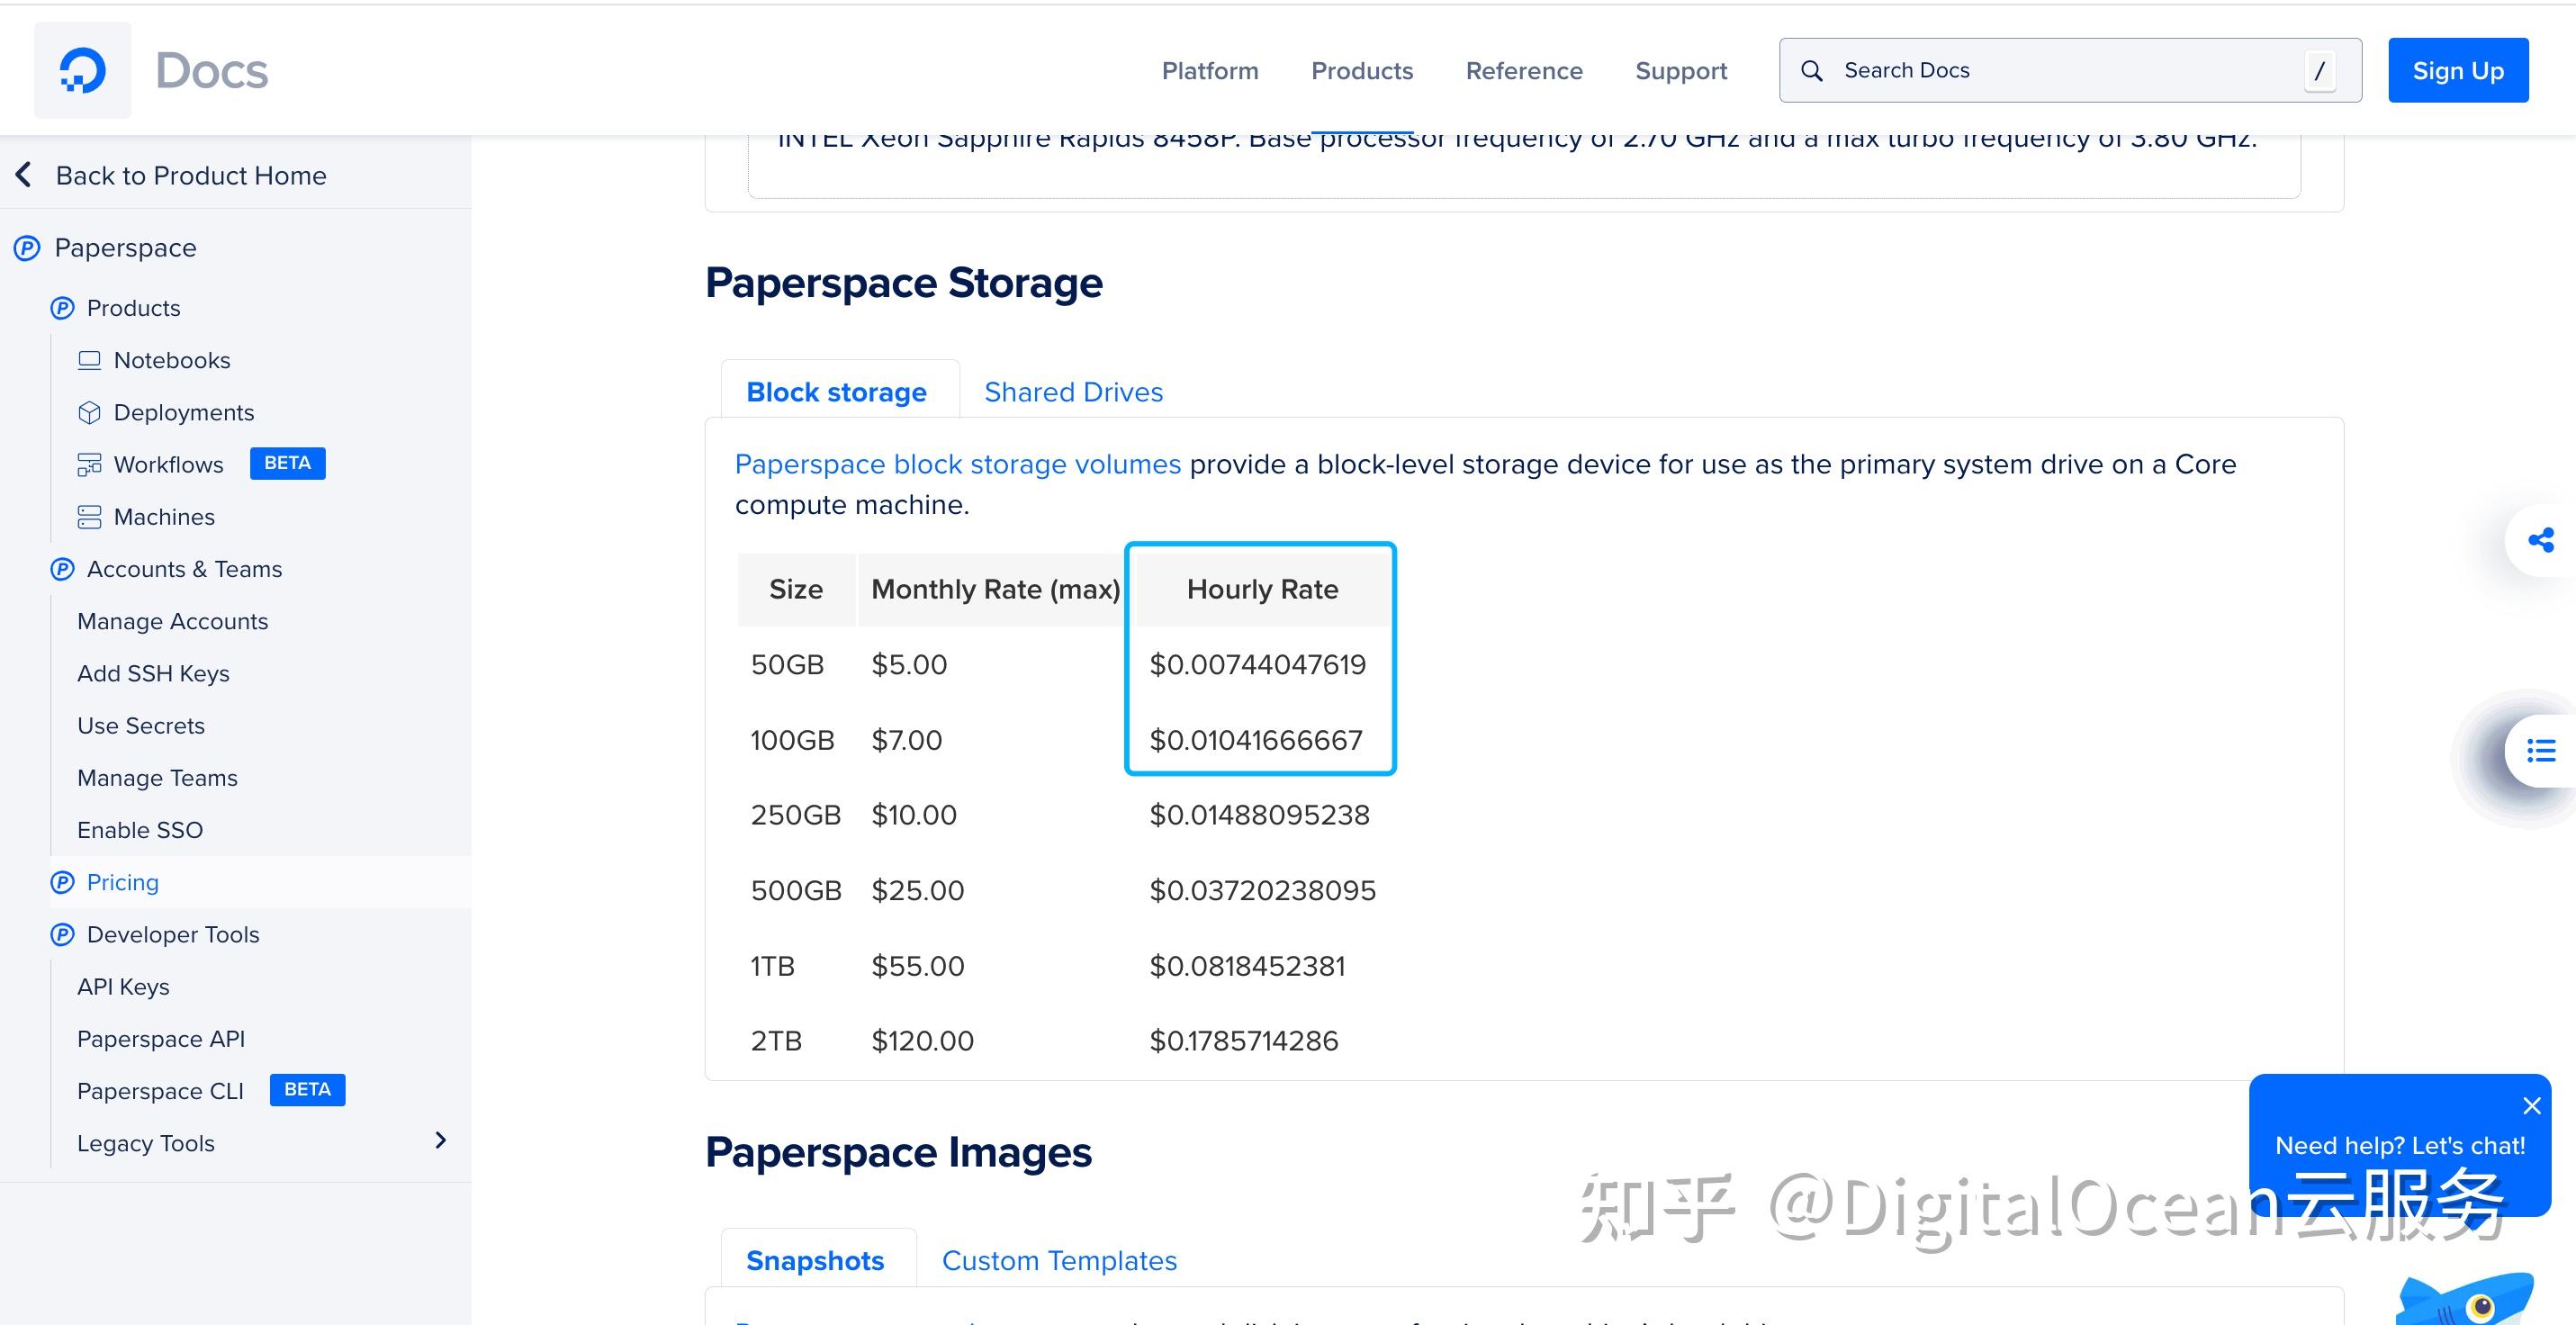2576x1325 pixels.
Task: Click the $0.03720238095 hourly rate cell
Action: 1262,890
